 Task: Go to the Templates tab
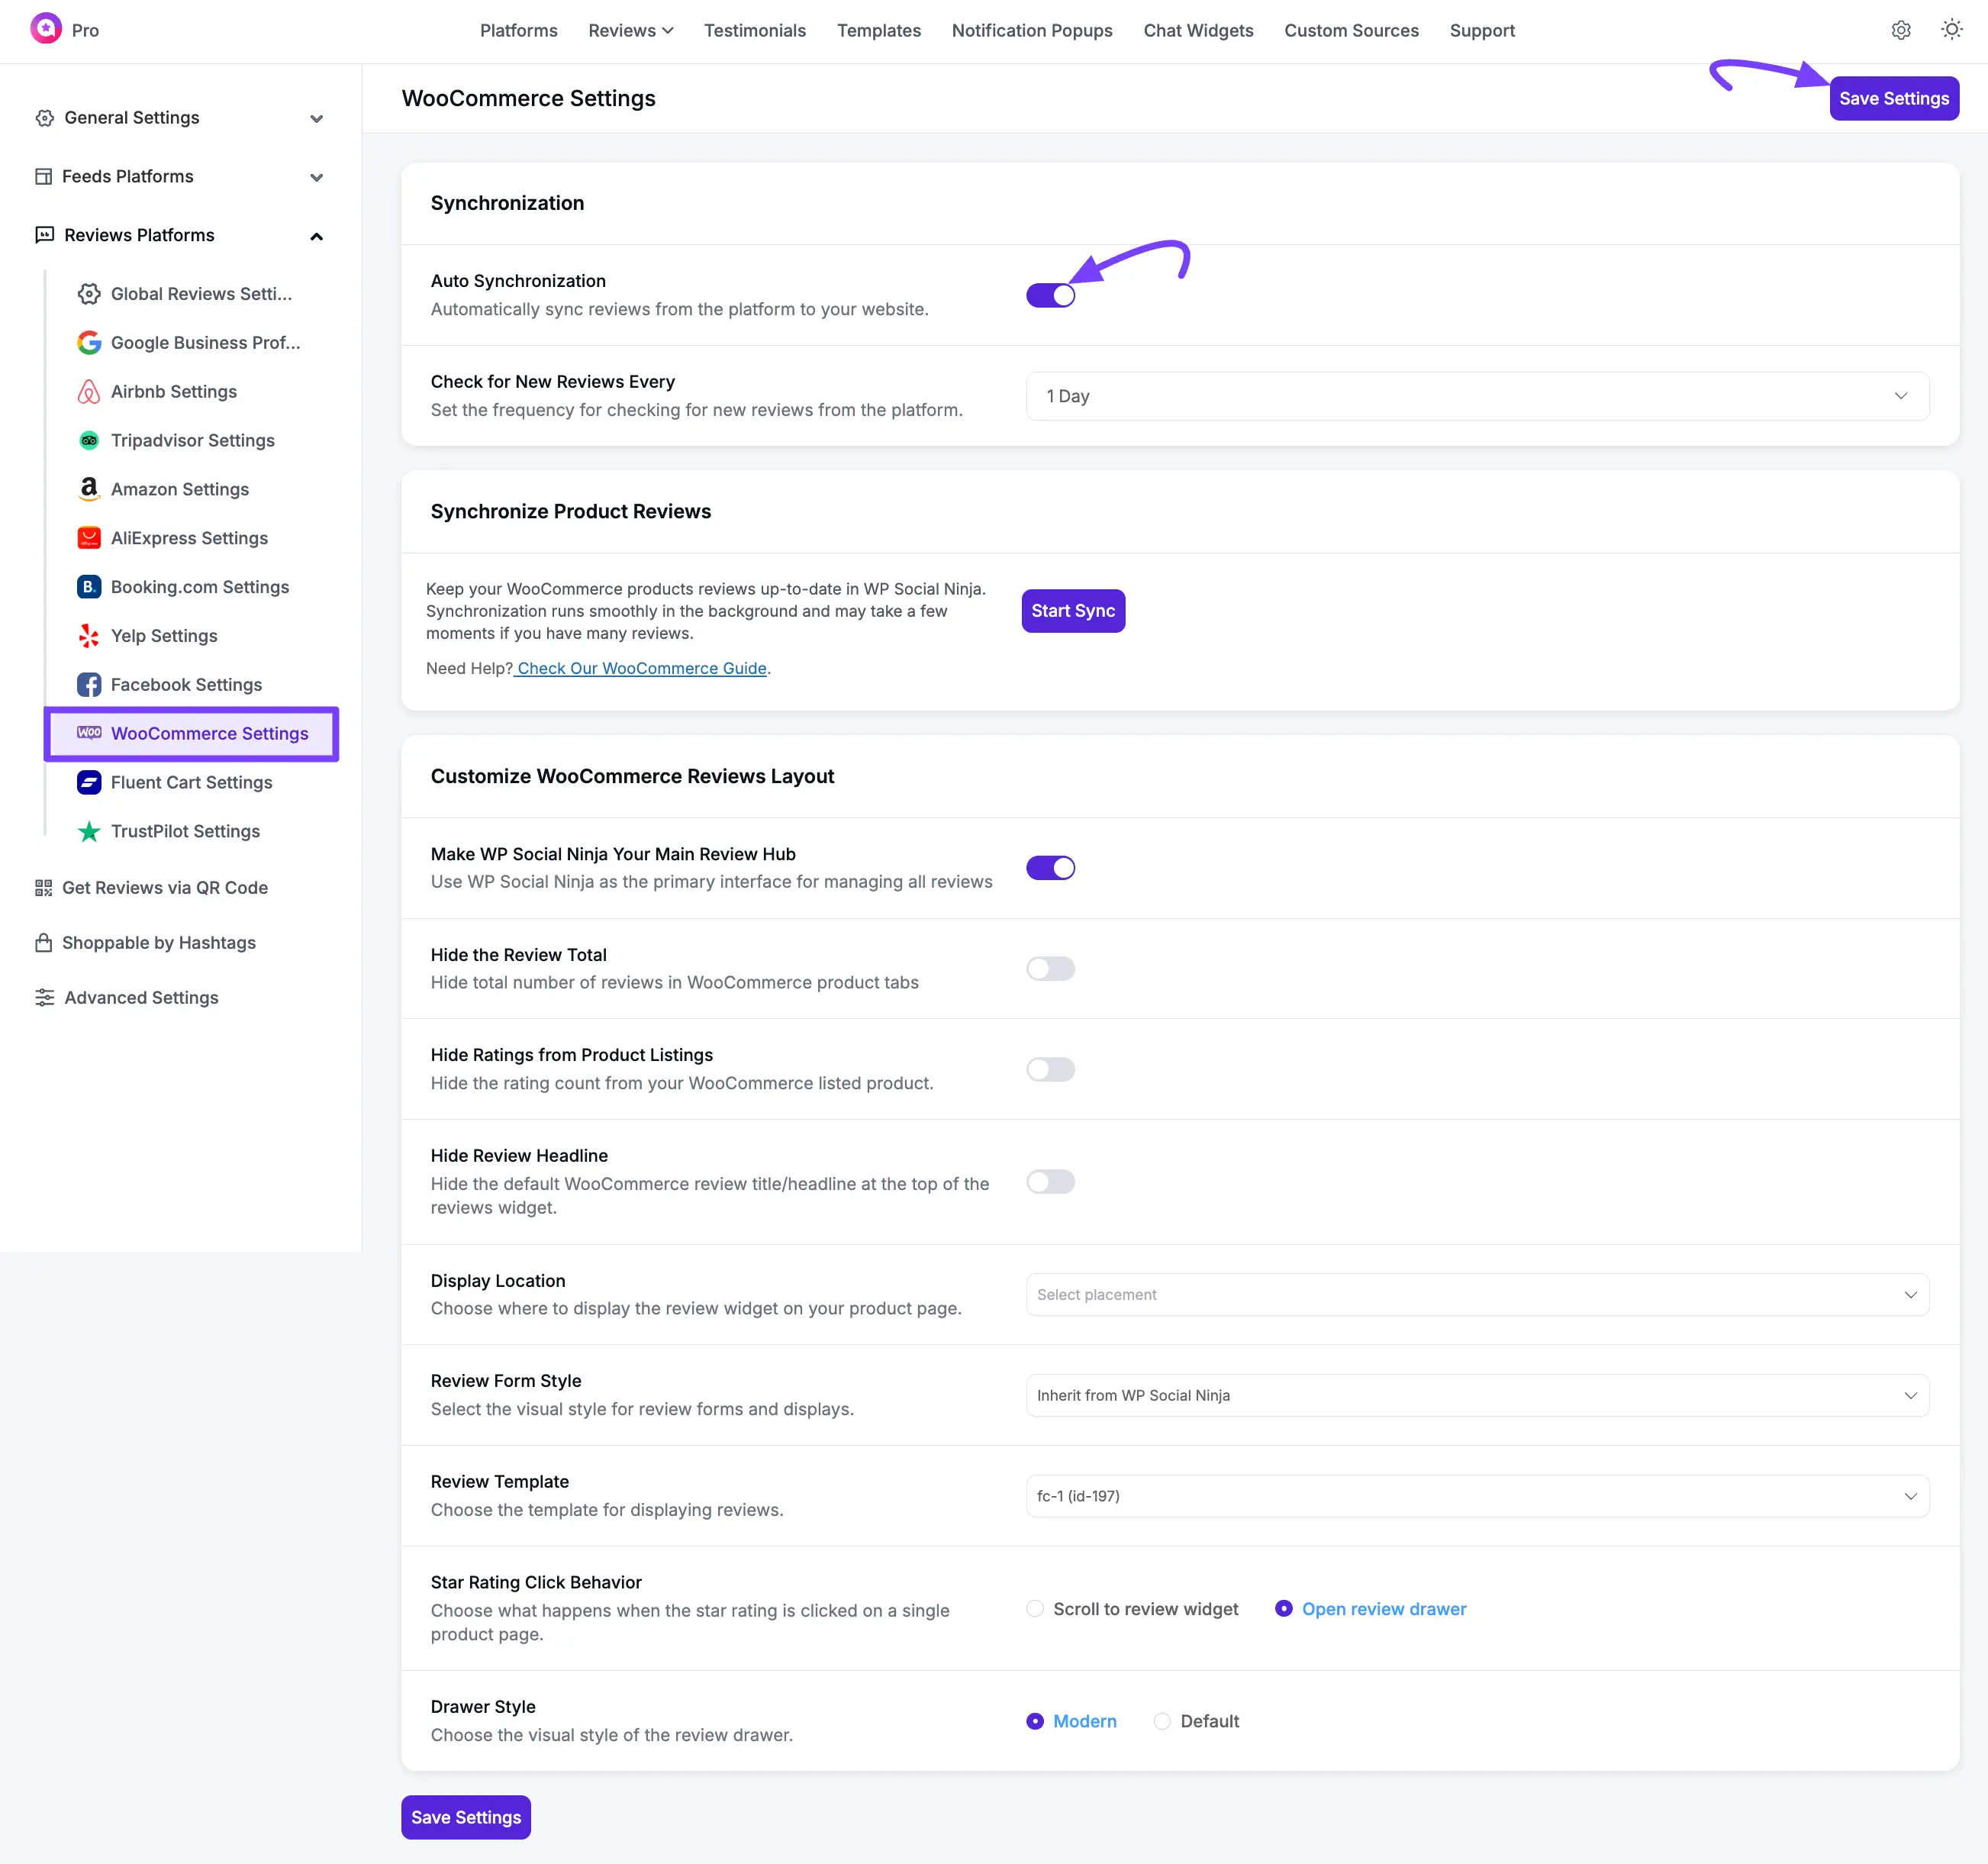coord(878,30)
